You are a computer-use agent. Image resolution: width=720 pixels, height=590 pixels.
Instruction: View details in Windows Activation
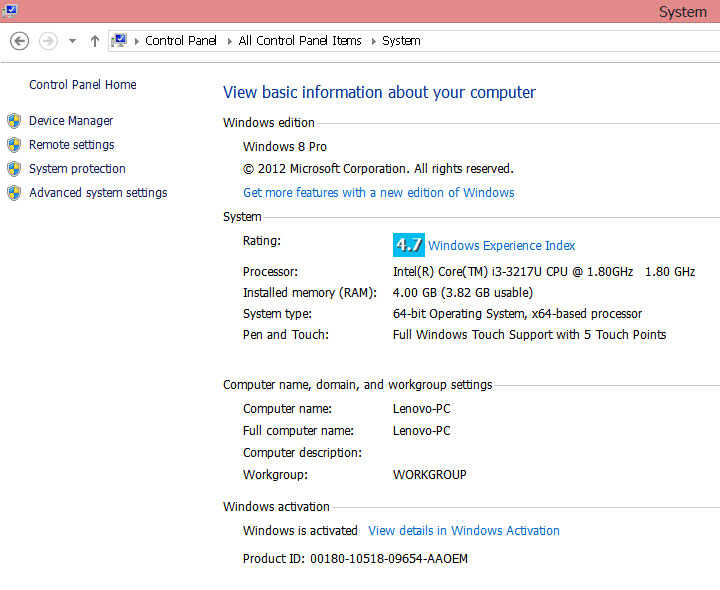463,531
